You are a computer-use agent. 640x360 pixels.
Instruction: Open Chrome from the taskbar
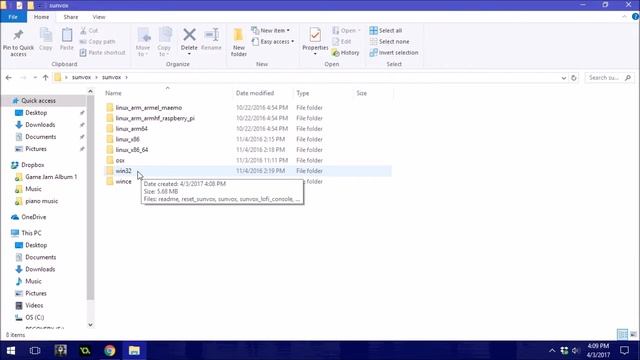pyautogui.click(x=109, y=350)
